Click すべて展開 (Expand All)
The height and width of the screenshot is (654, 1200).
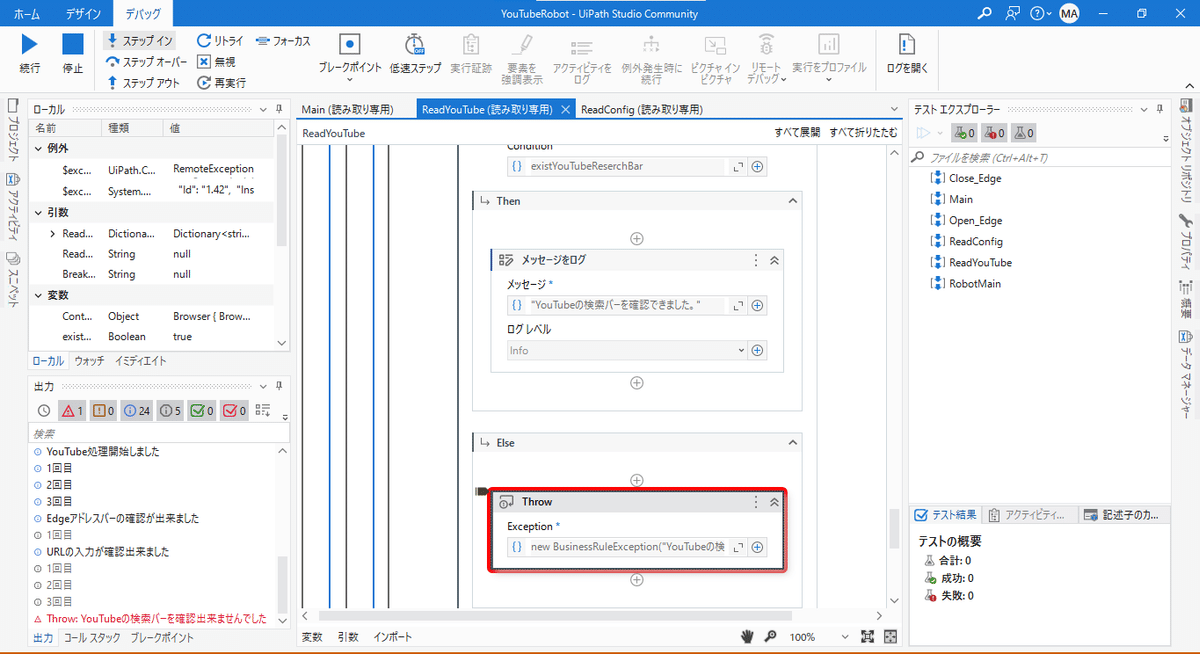[796, 133]
